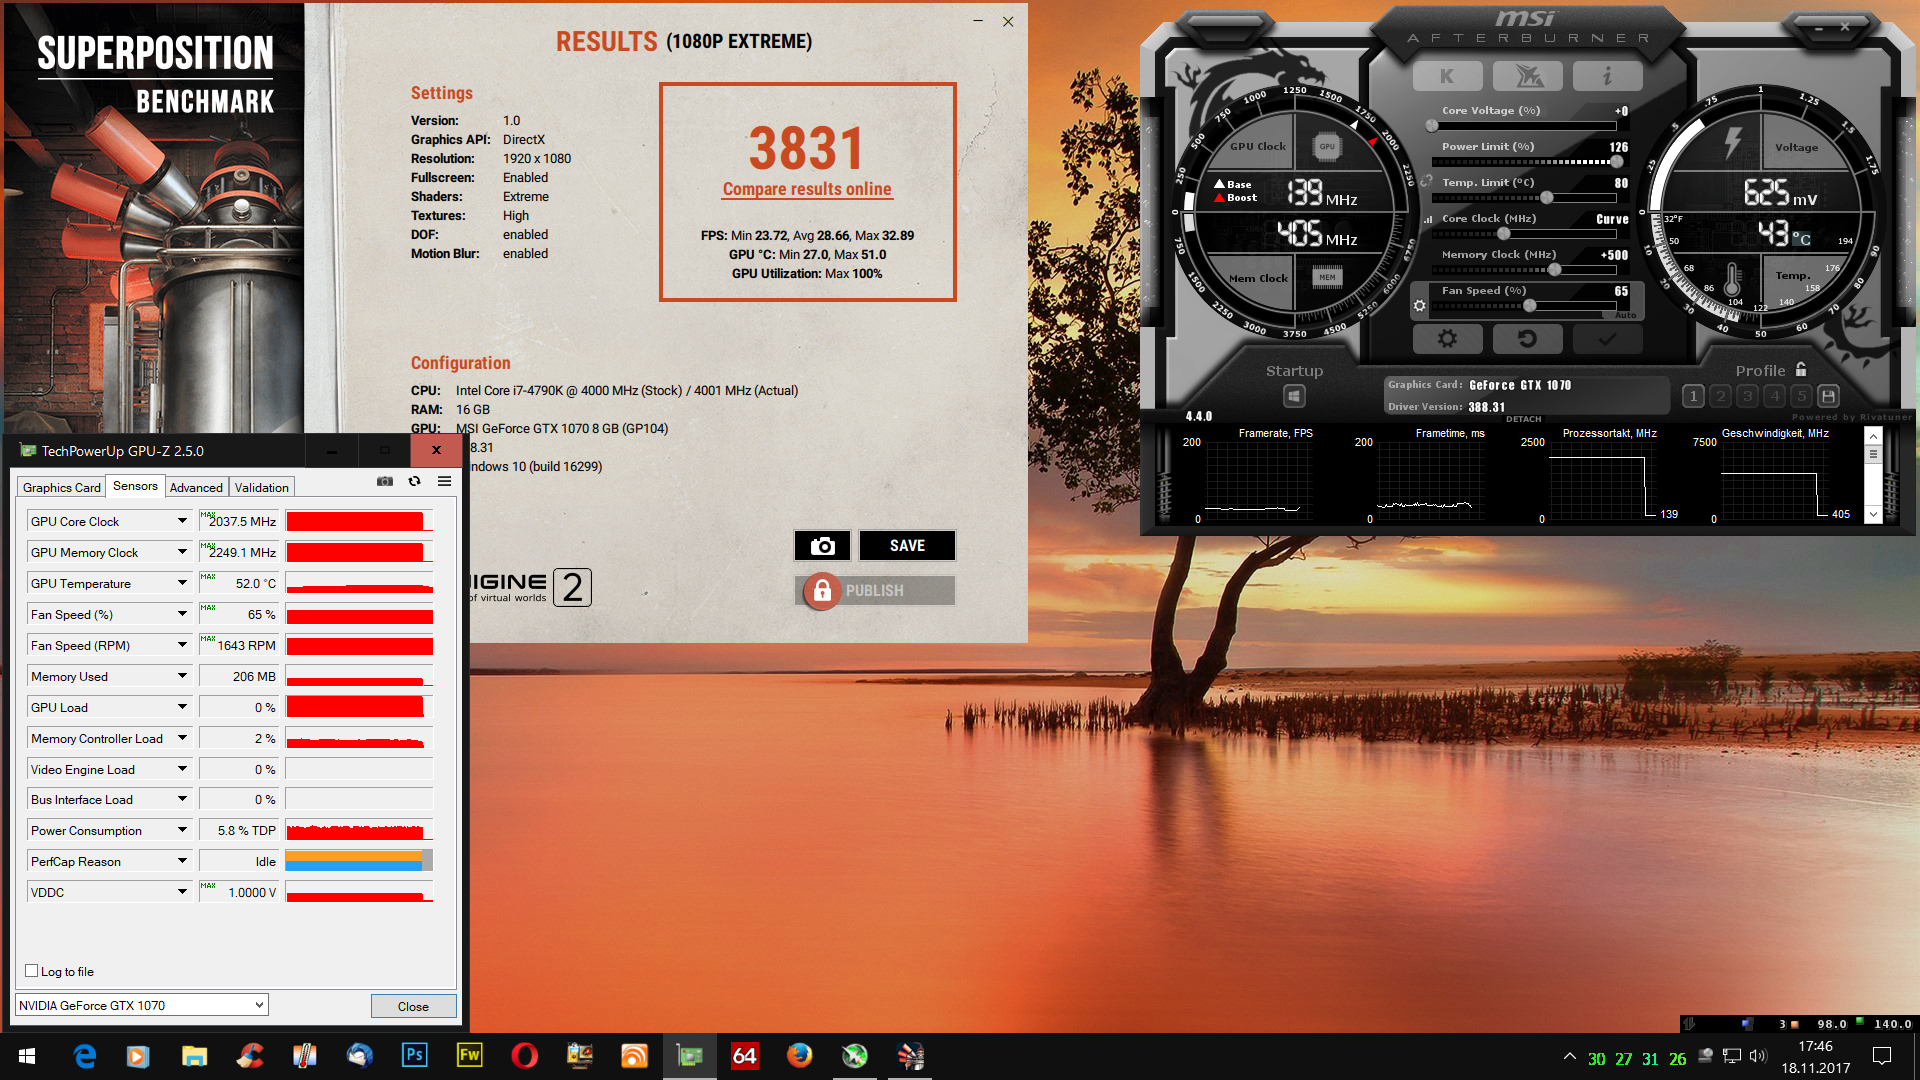Click the save profile floppy icon
Image resolution: width=1920 pixels, height=1080 pixels.
click(1828, 396)
